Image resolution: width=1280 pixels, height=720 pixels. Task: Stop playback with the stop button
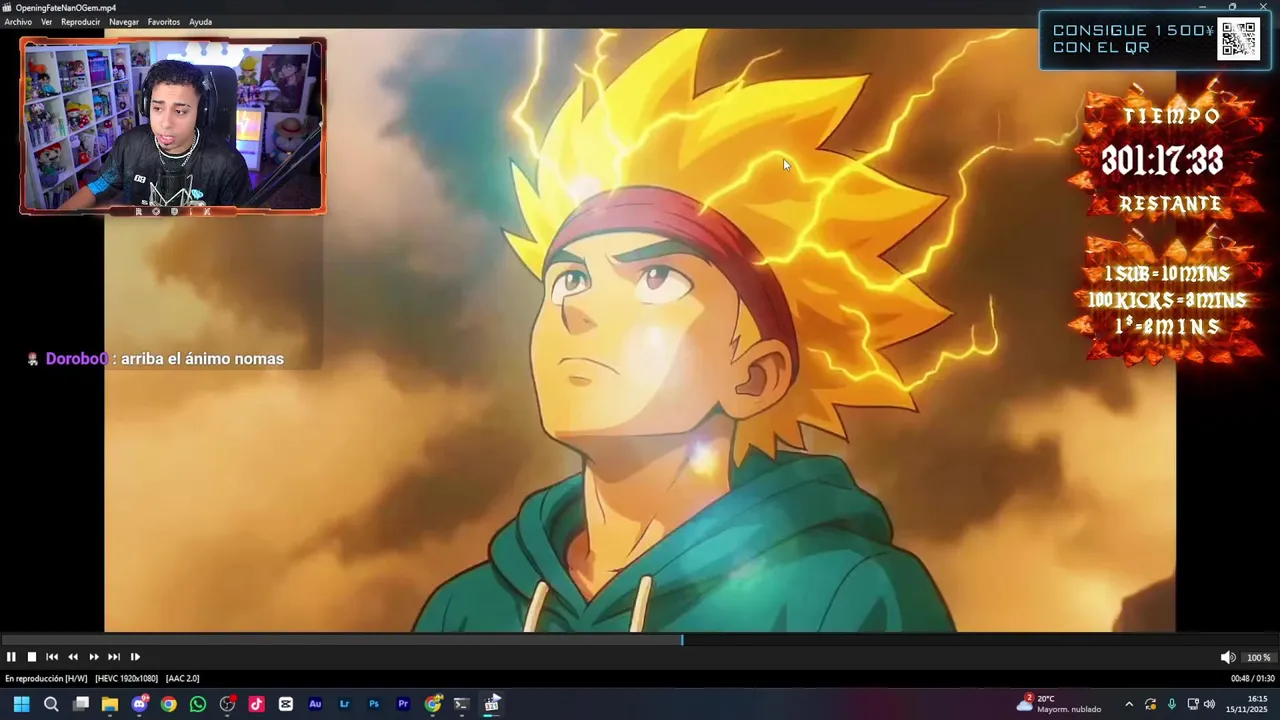point(32,657)
